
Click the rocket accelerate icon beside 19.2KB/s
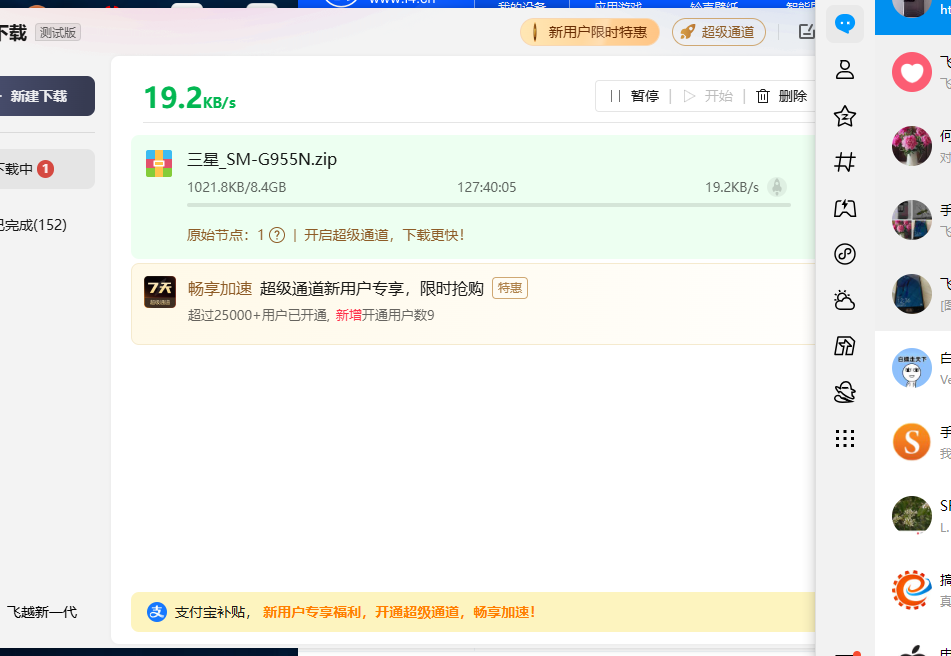[x=777, y=187]
